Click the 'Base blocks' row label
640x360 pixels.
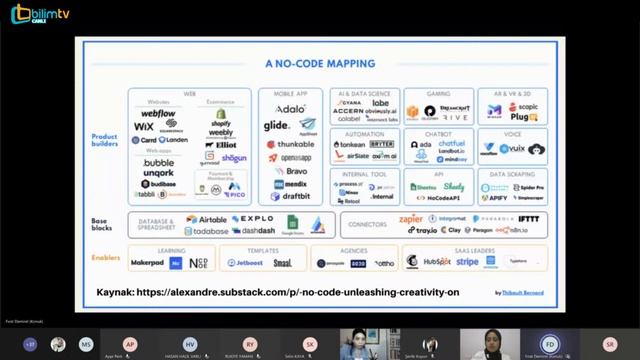(x=102, y=224)
